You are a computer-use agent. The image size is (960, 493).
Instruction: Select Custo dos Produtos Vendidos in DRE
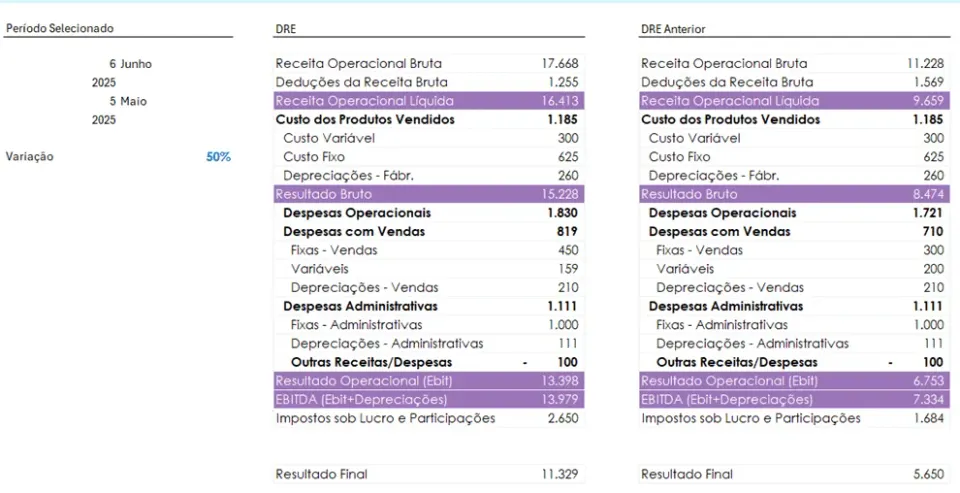(365, 119)
